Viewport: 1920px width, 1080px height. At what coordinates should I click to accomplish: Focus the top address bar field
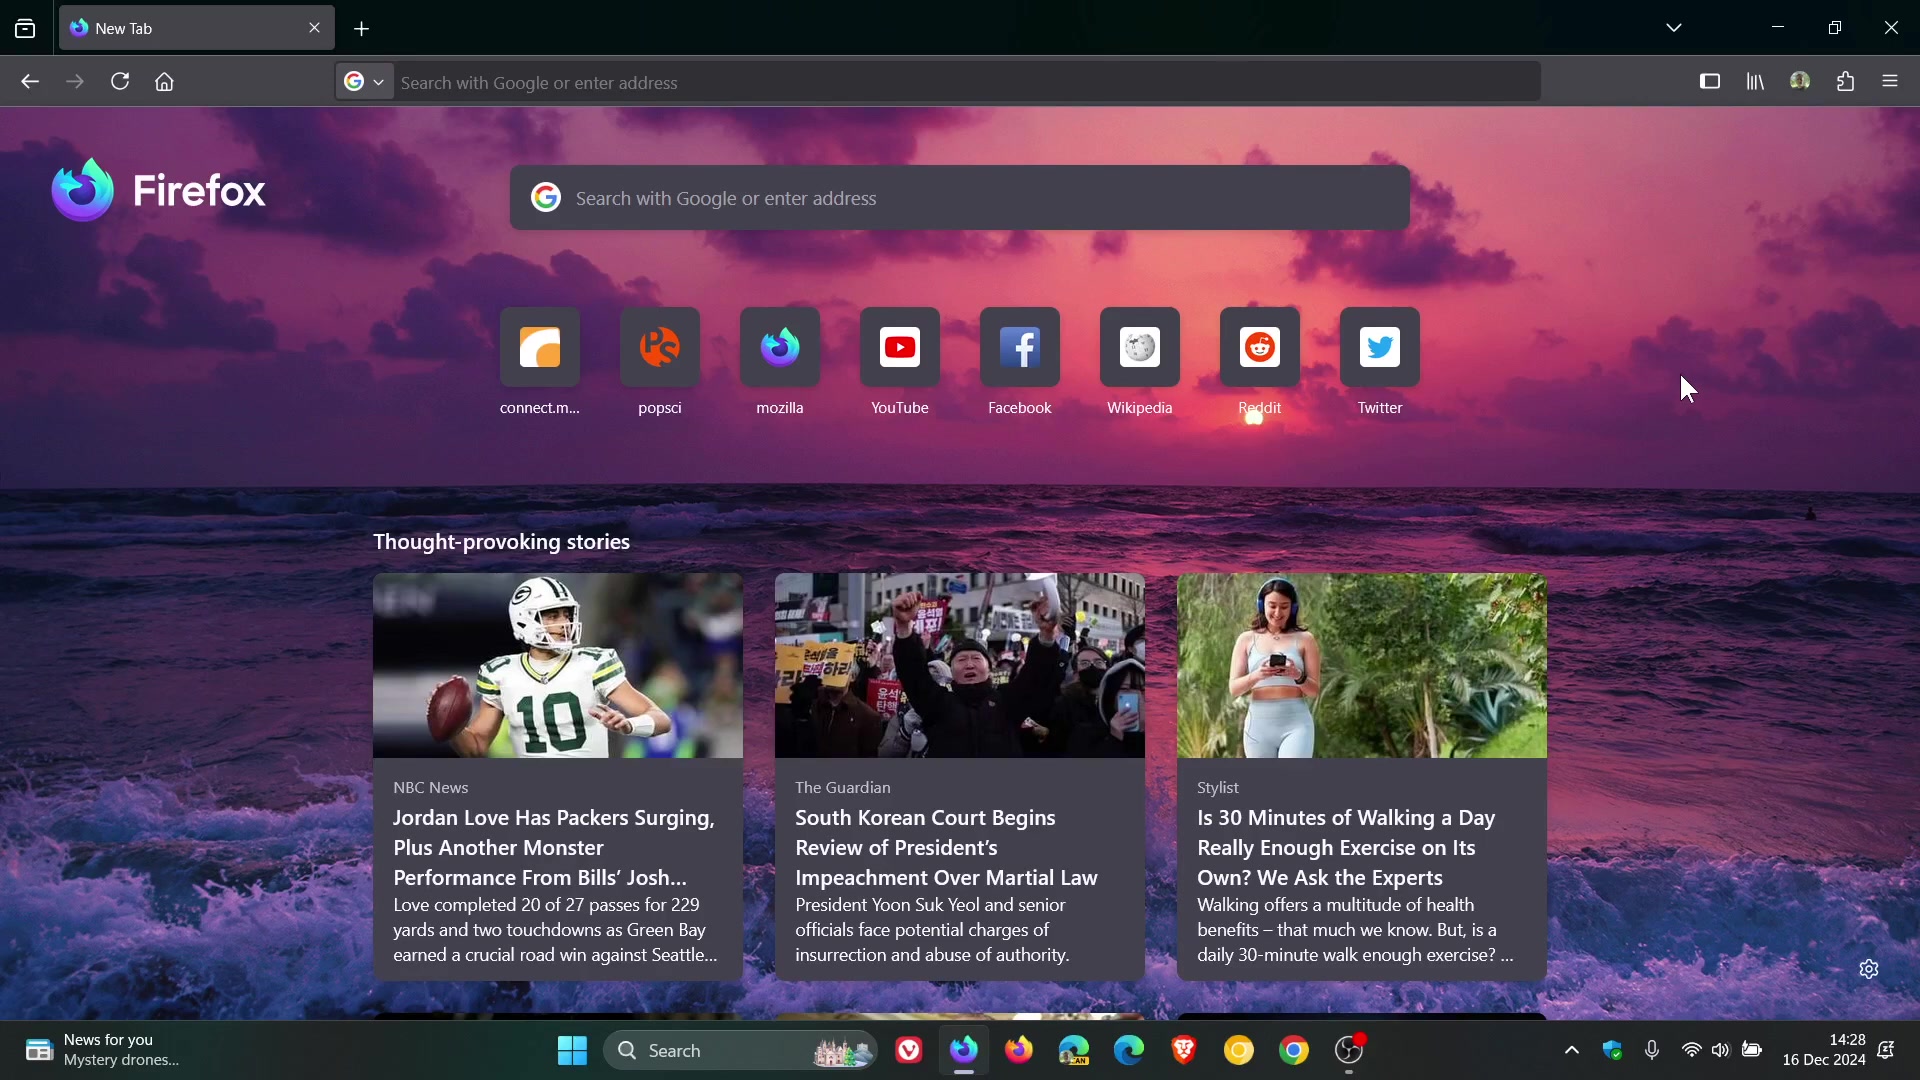point(967,82)
